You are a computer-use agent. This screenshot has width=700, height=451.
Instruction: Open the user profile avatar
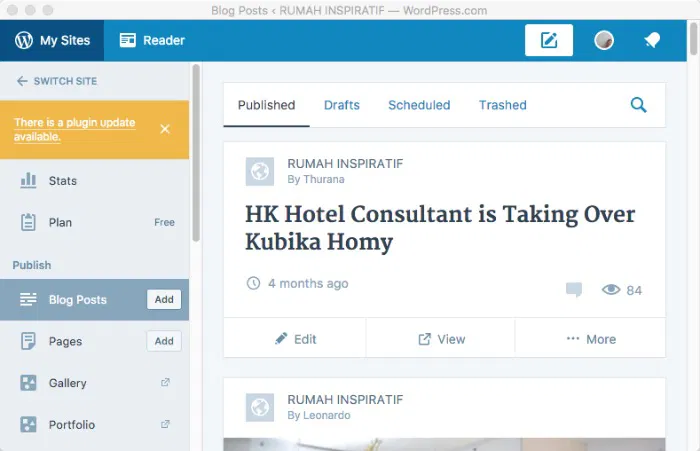604,40
